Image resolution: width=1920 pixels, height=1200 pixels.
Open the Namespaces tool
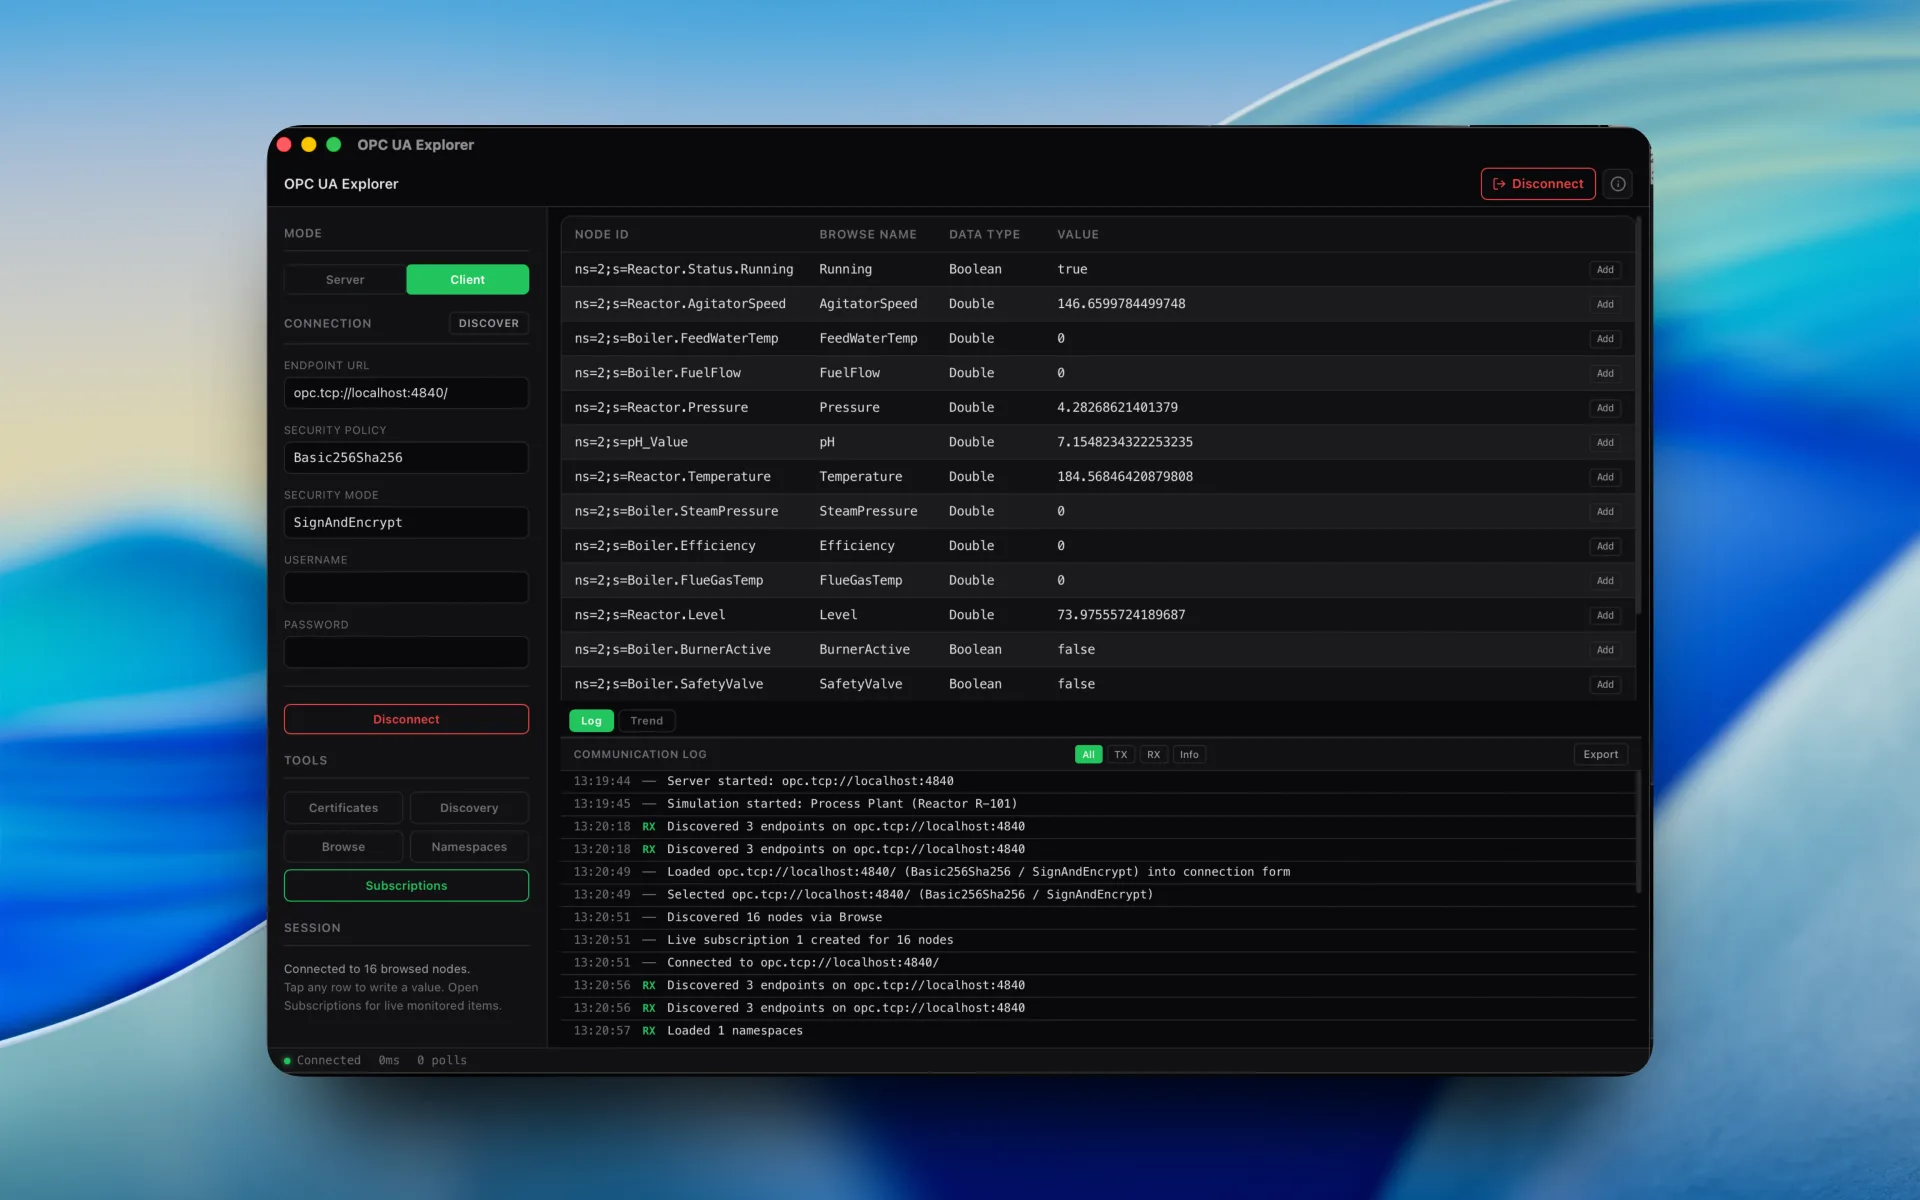(469, 847)
